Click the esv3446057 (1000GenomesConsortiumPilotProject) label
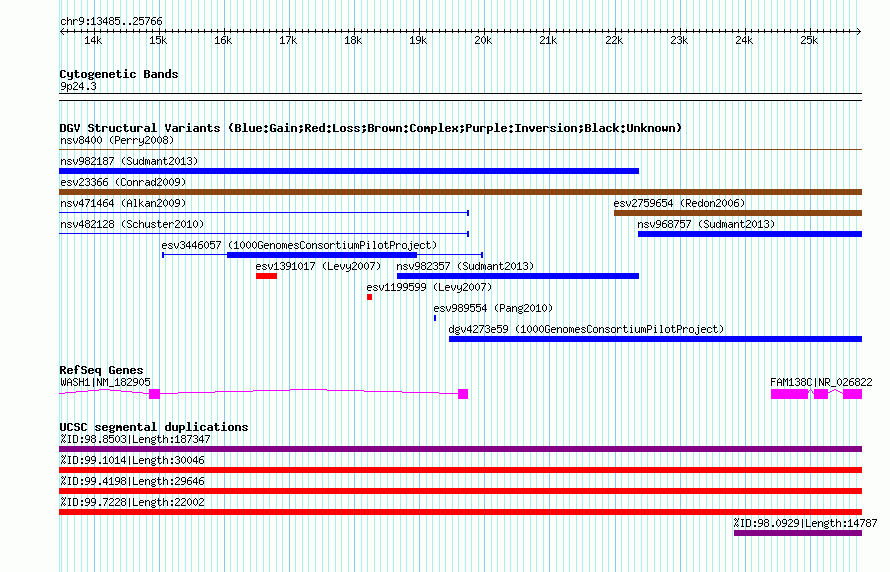 pyautogui.click(x=299, y=245)
